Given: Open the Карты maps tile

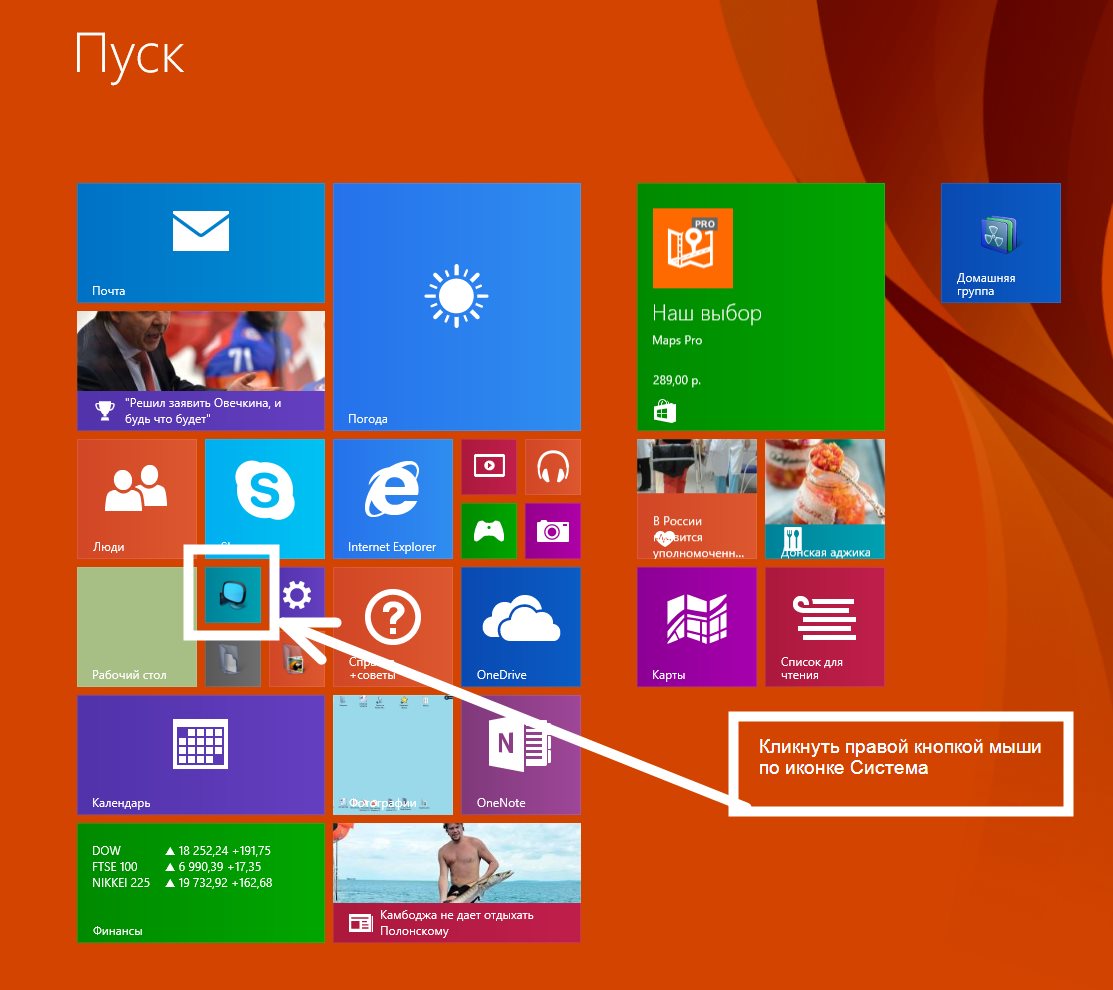Looking at the screenshot, I should point(697,627).
